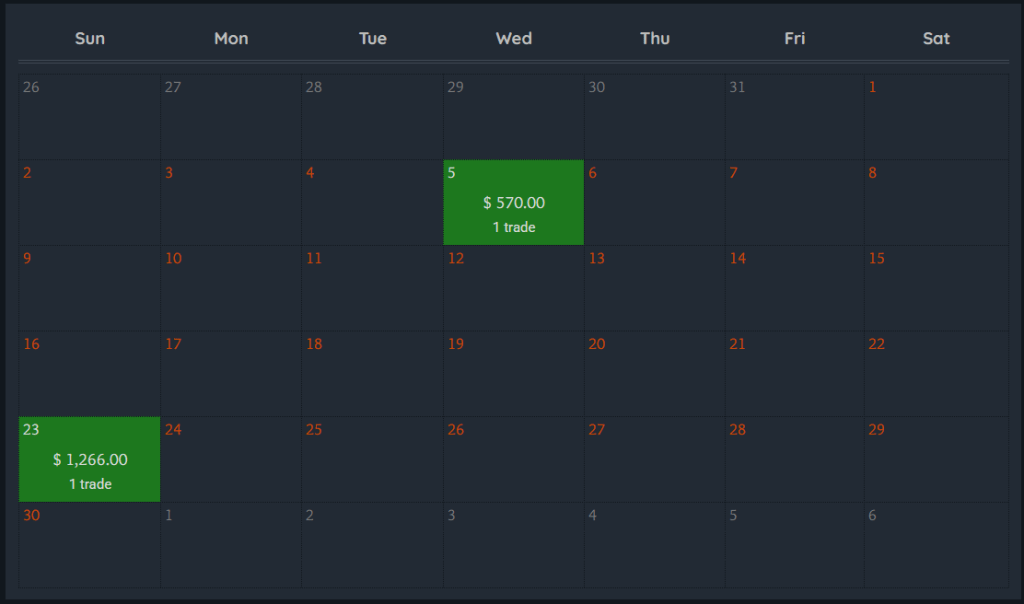This screenshot has width=1024, height=604.
Task: Click the "1 trade" label under $1,266.00
Action: click(x=90, y=484)
